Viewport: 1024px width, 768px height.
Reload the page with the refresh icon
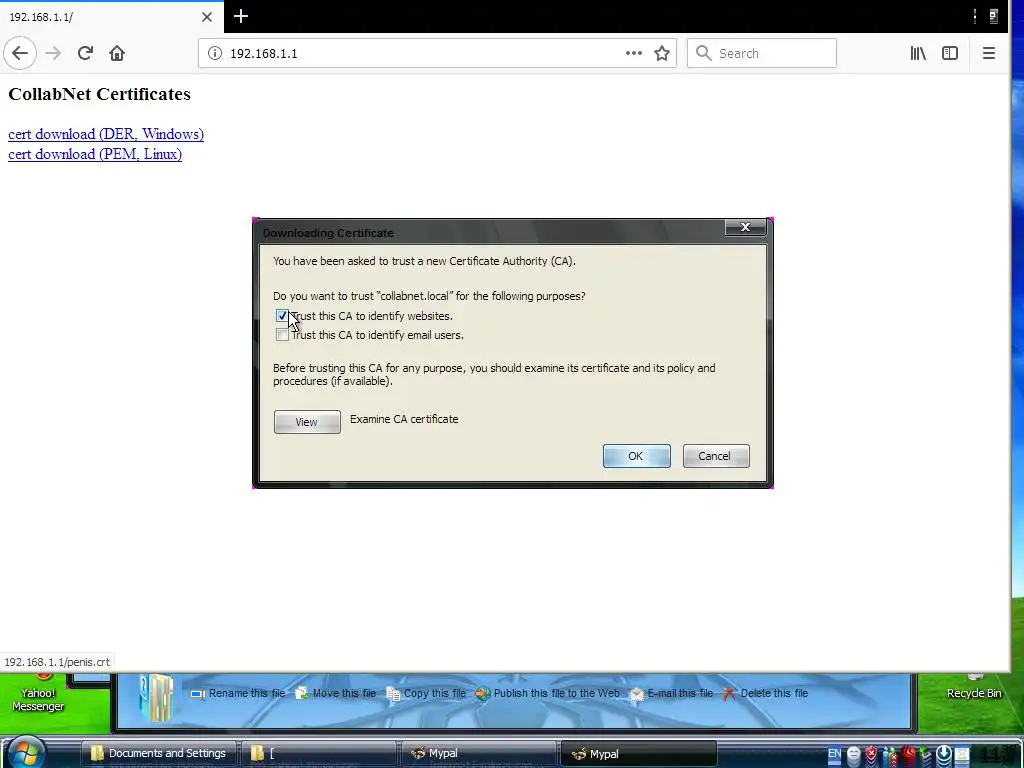pyautogui.click(x=85, y=53)
